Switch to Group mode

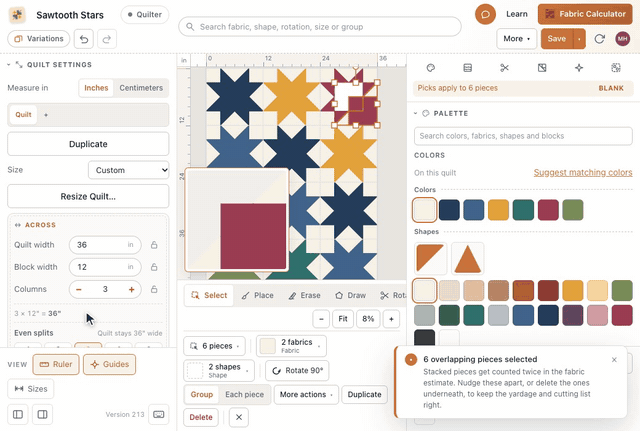202,394
